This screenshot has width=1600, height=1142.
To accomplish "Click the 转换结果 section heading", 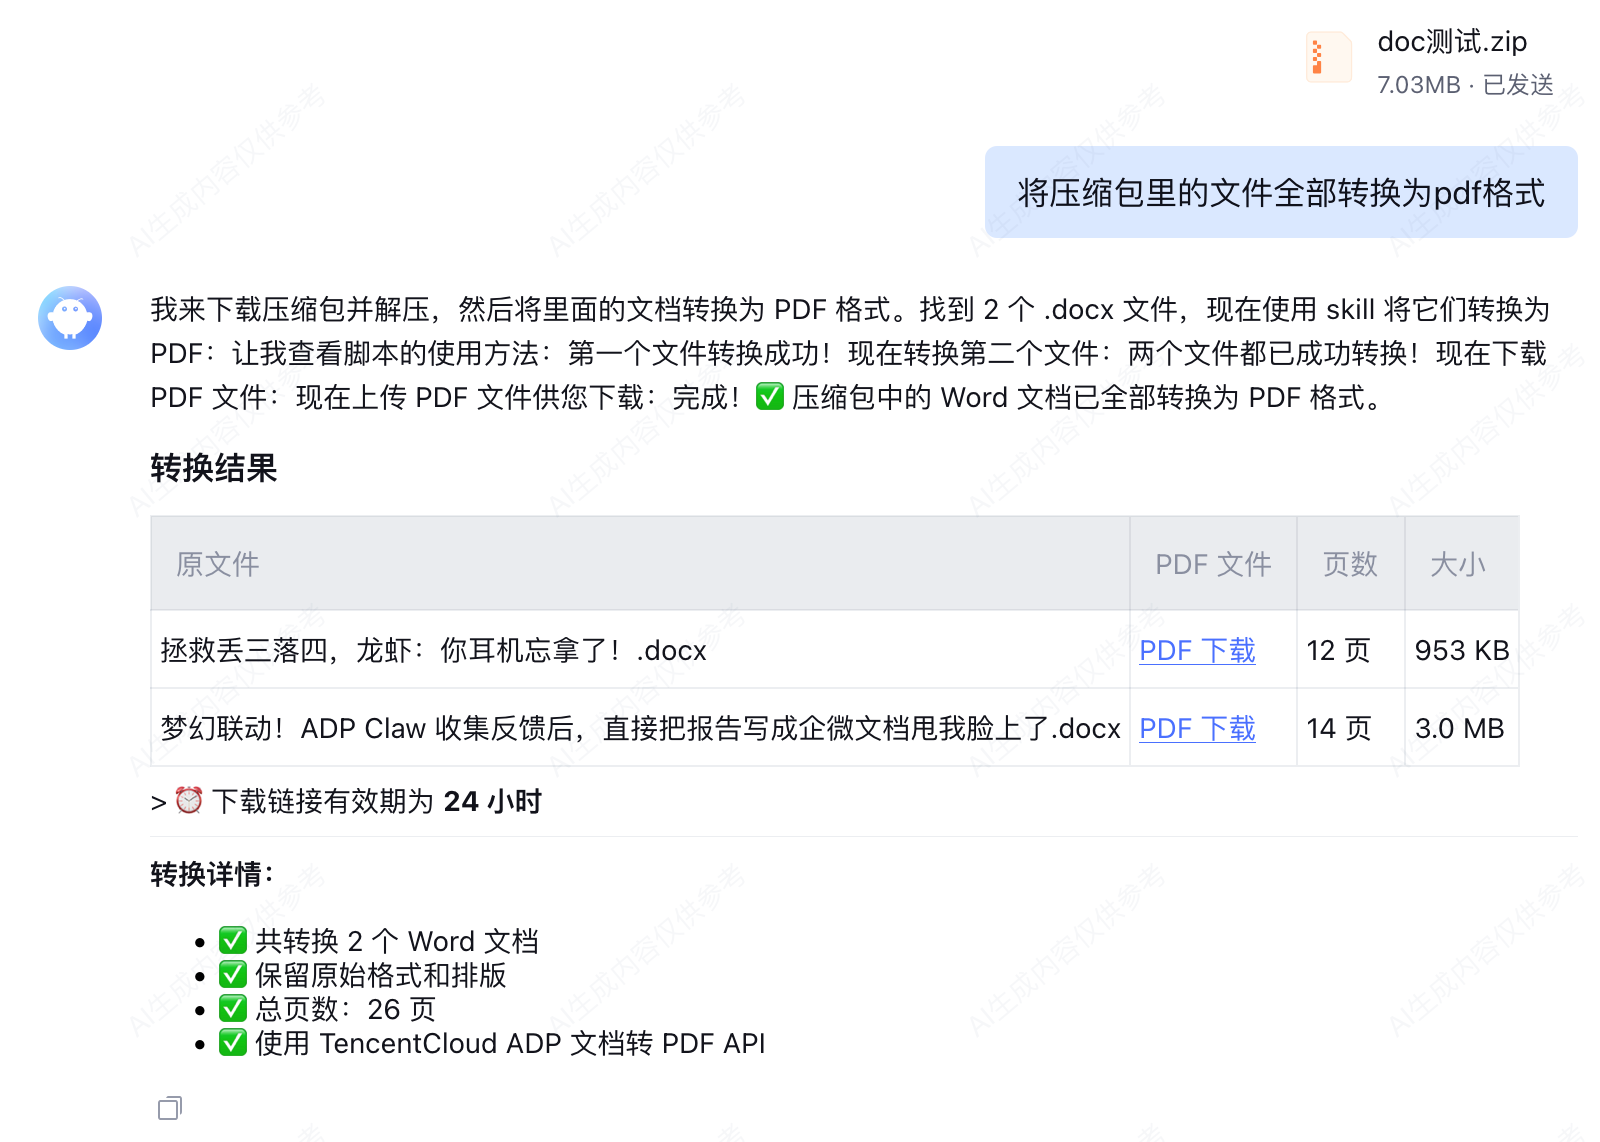I will tap(214, 467).
